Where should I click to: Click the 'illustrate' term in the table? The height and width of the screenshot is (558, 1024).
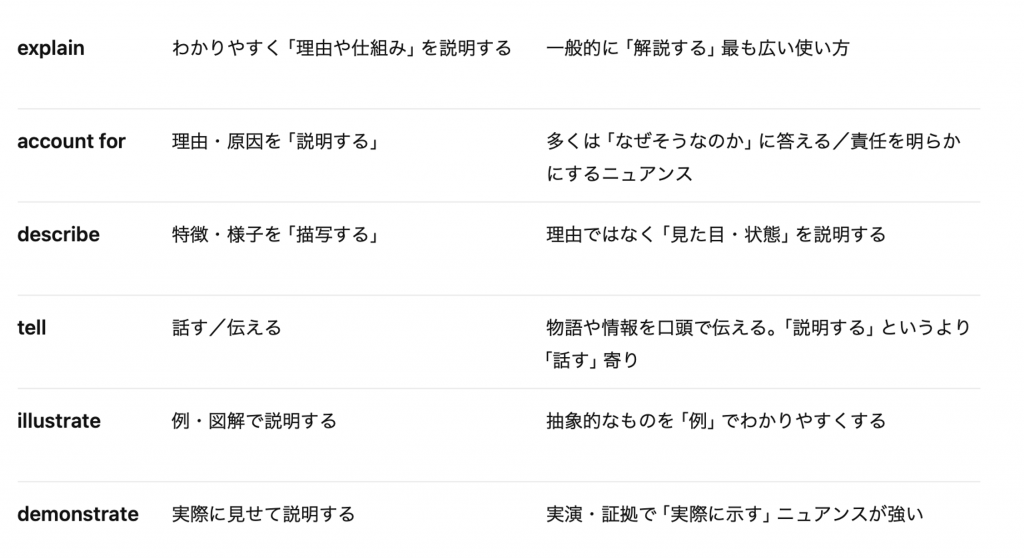(59, 421)
